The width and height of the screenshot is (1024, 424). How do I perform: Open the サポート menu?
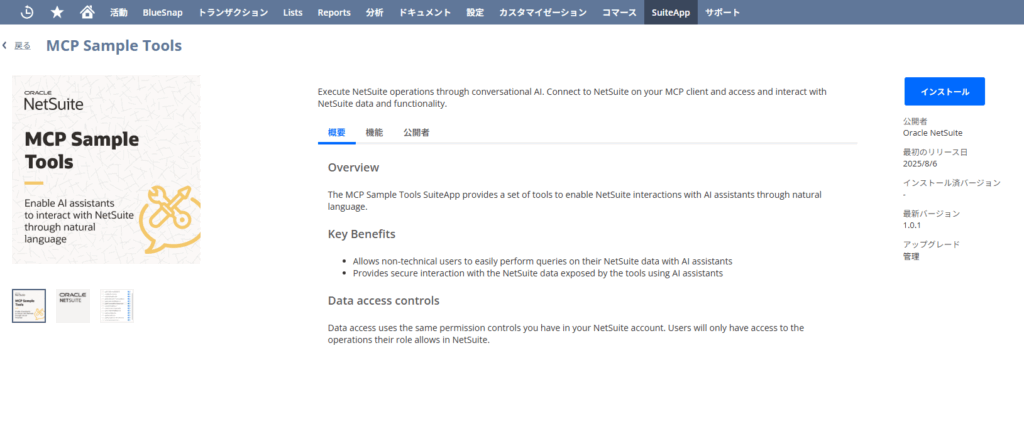(x=722, y=12)
